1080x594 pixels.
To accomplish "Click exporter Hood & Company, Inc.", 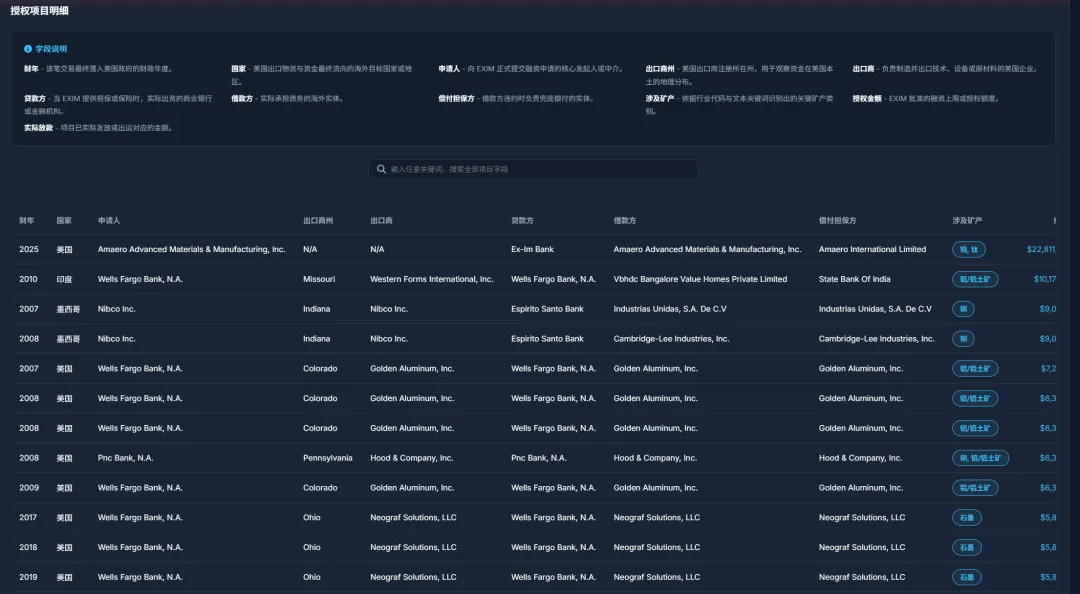I will pos(411,458).
